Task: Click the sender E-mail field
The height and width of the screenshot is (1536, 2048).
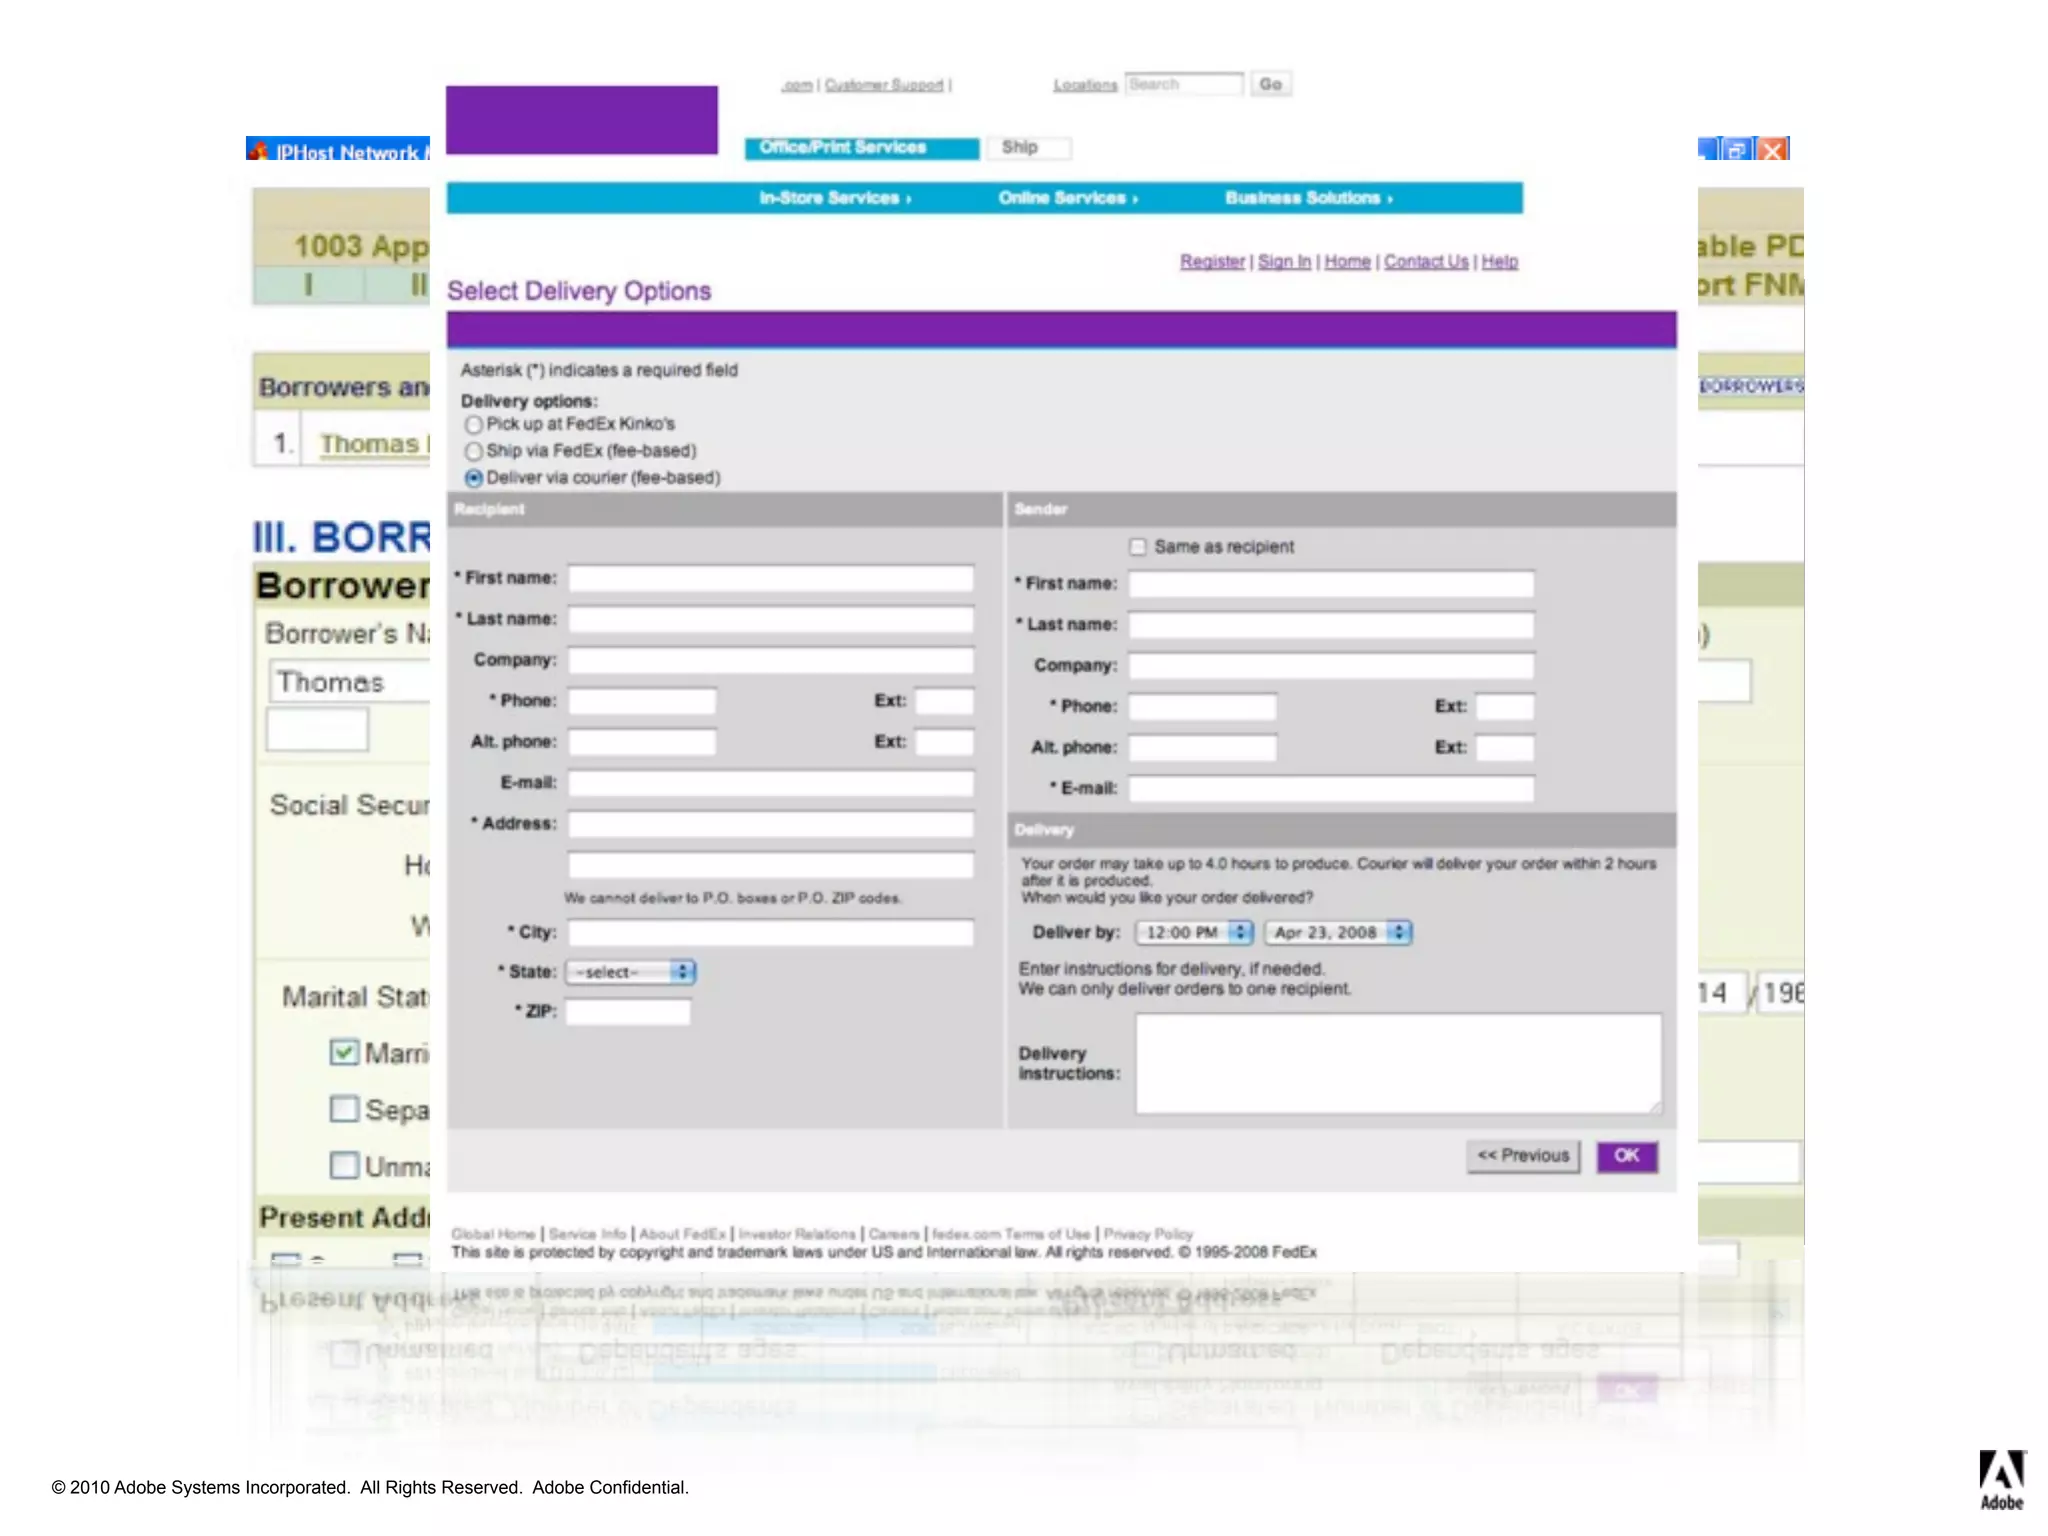Action: point(1331,790)
